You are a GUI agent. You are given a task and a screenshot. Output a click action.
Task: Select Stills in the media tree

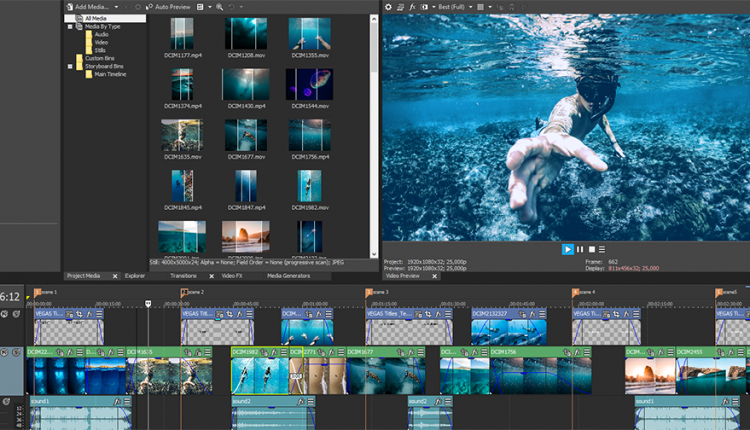(x=100, y=50)
